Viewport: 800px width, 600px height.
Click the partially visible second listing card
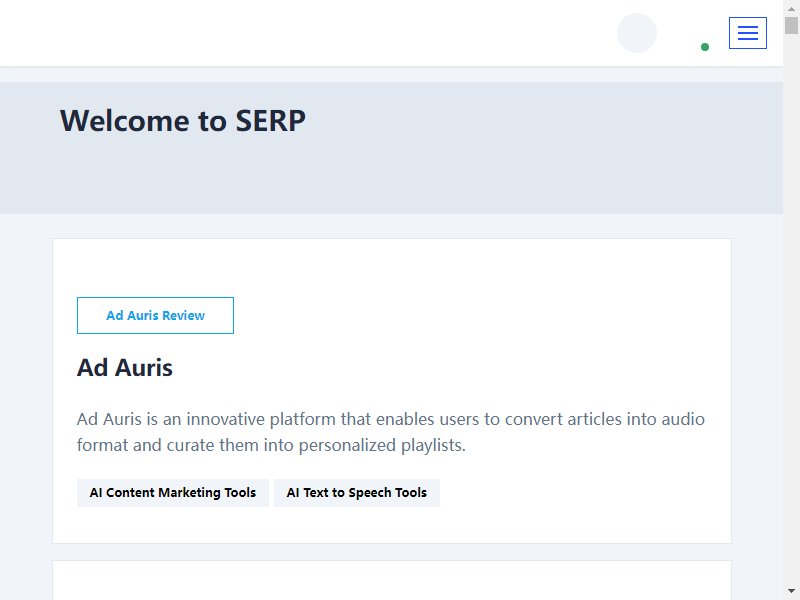coord(392,581)
